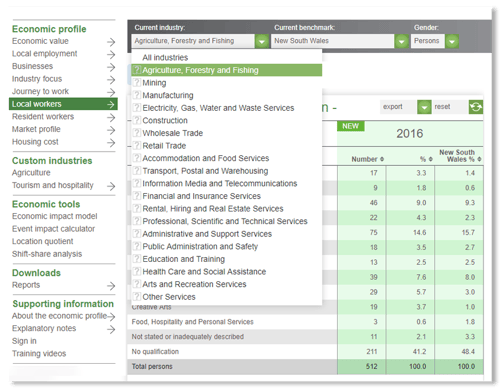Click help icon beside Wholesale Trade

pyautogui.click(x=137, y=133)
